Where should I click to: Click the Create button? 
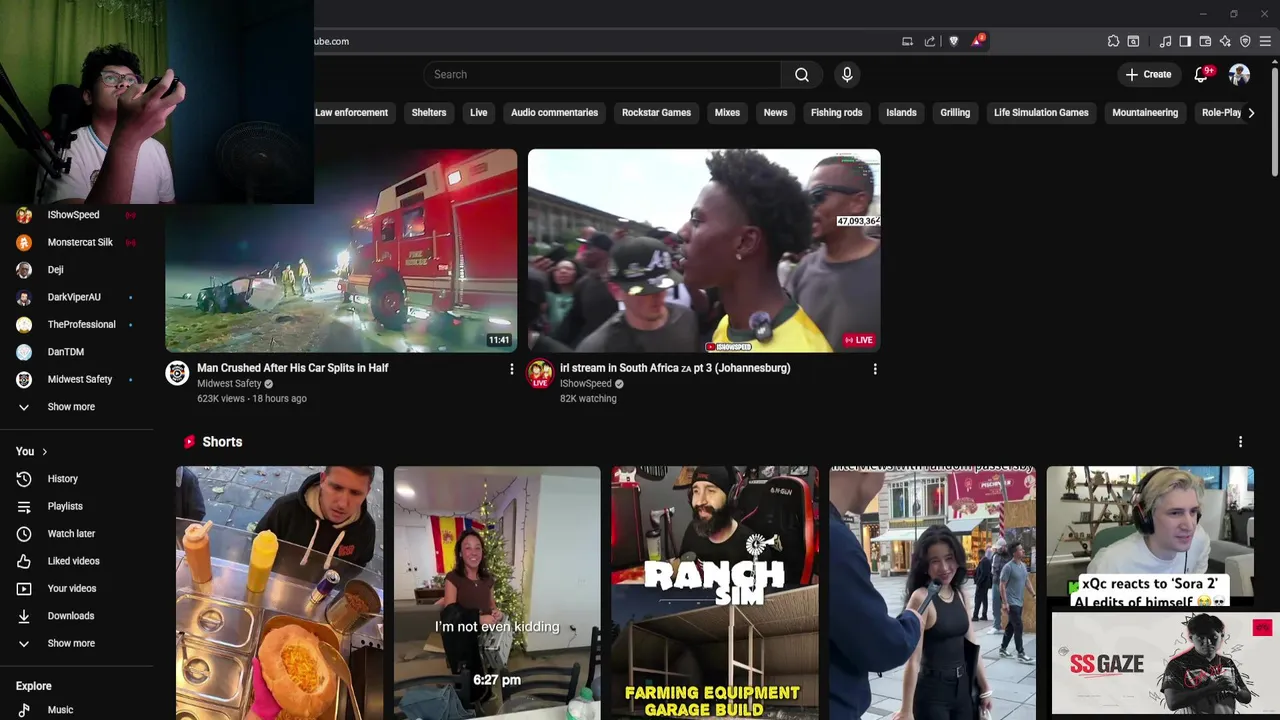[x=1148, y=74]
